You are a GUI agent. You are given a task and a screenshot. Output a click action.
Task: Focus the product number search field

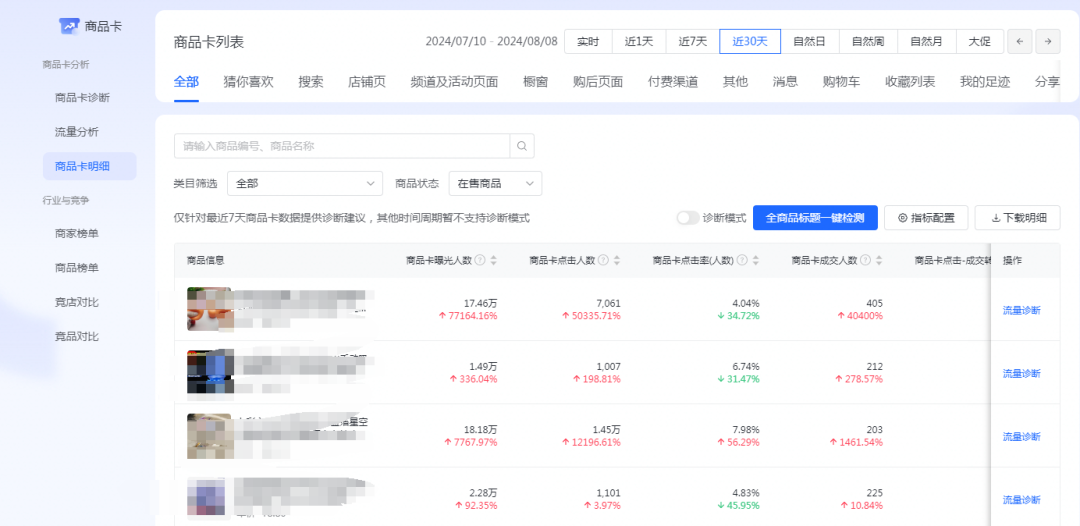[x=342, y=146]
